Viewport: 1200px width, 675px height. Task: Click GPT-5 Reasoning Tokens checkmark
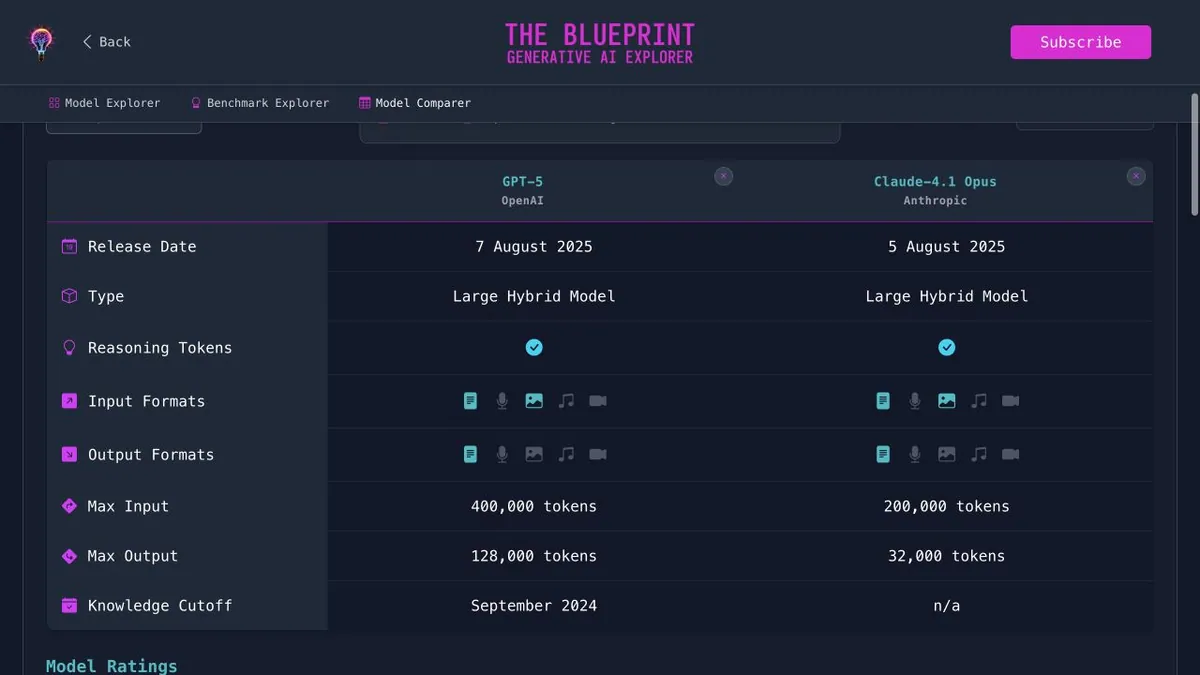tap(534, 347)
